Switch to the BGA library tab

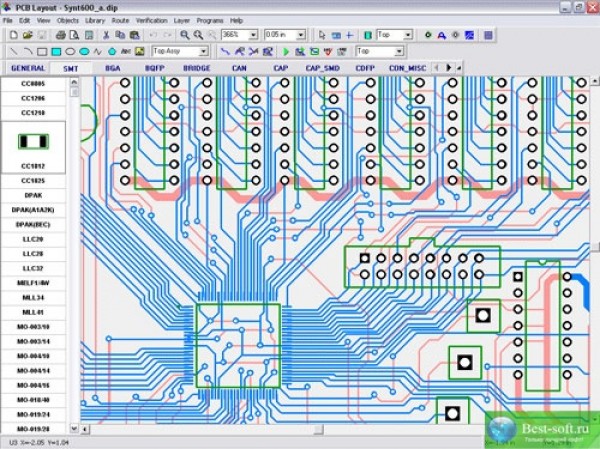(113, 68)
